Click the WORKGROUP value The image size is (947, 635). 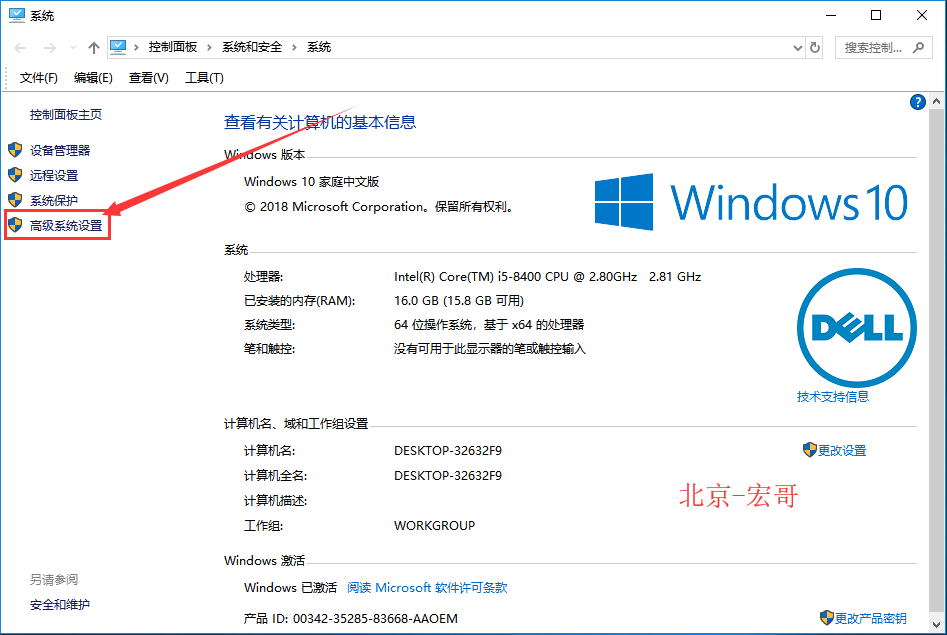434,526
